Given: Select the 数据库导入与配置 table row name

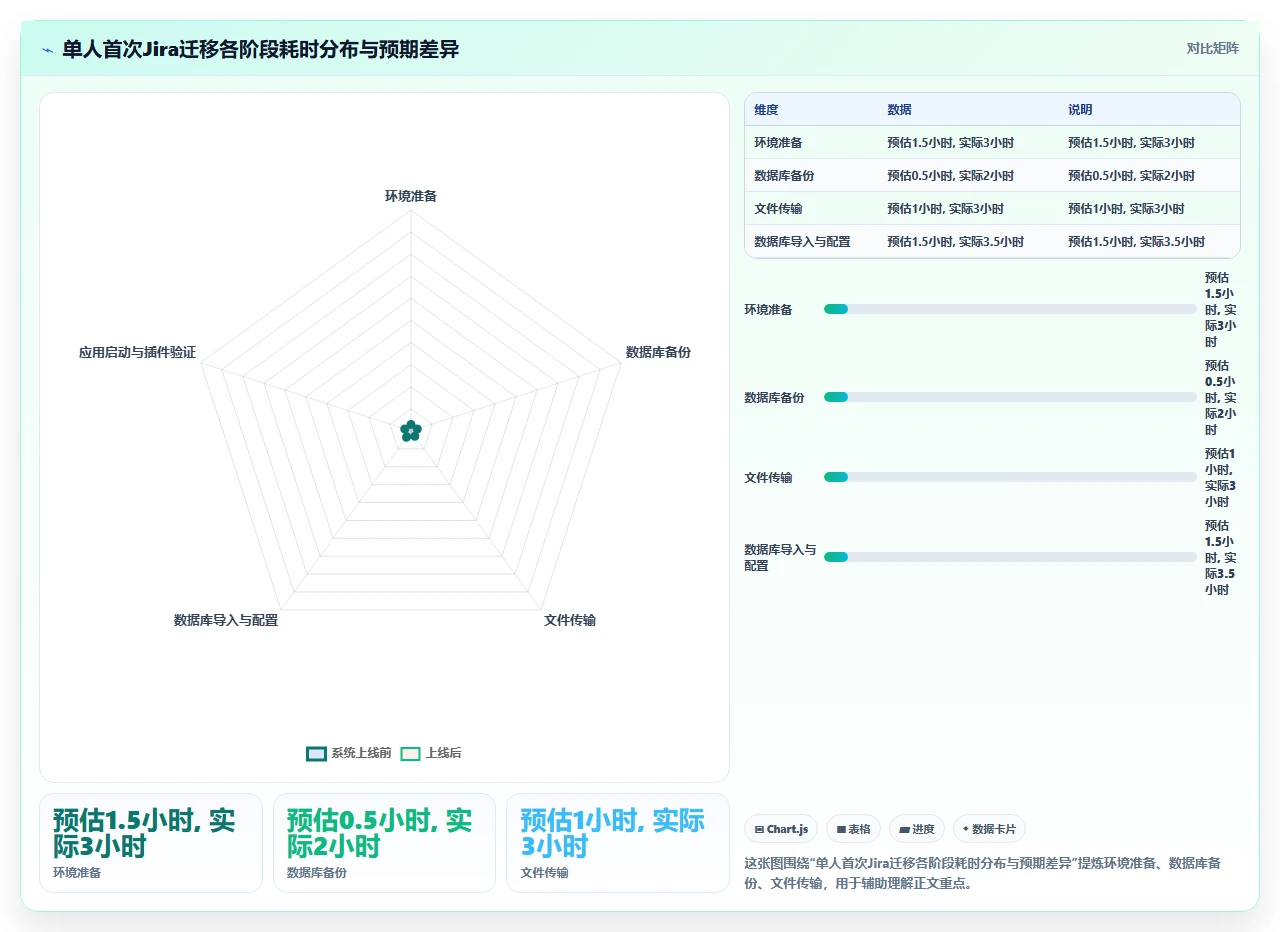Looking at the screenshot, I should point(802,242).
